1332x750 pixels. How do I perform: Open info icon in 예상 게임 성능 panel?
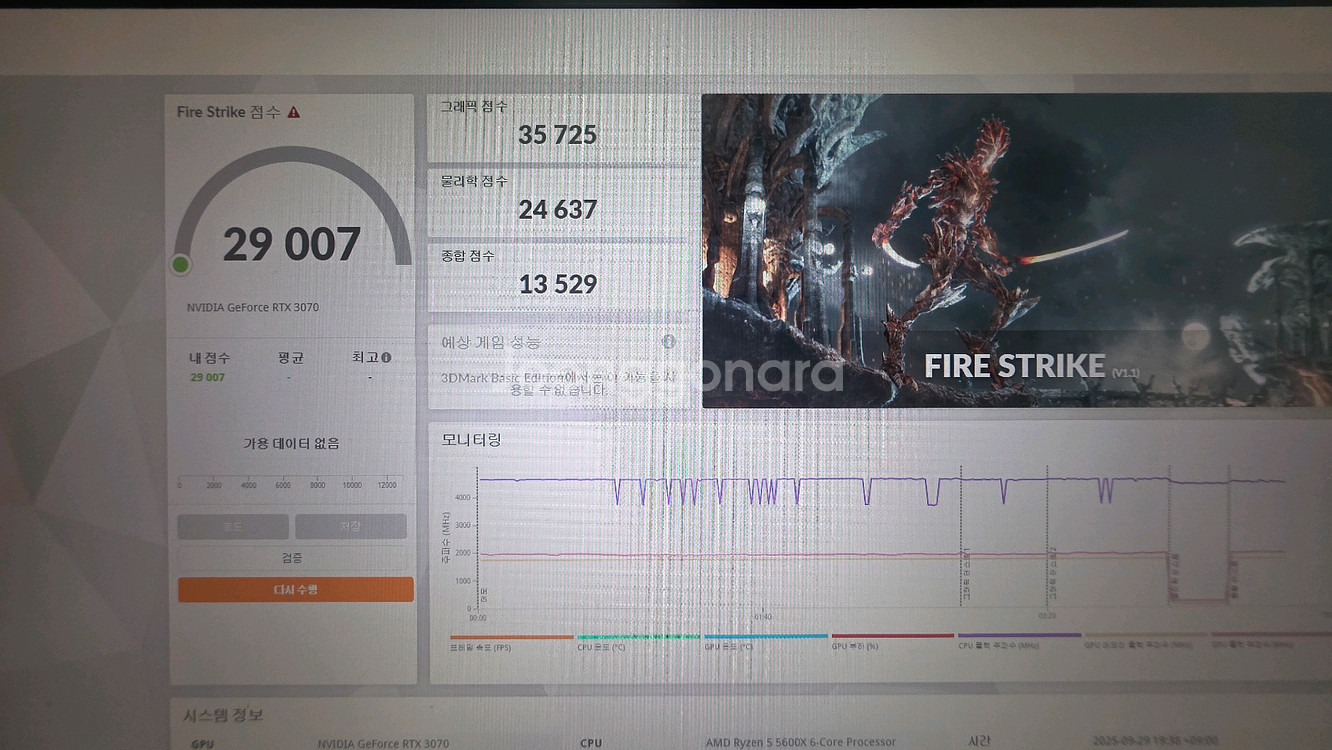(668, 341)
